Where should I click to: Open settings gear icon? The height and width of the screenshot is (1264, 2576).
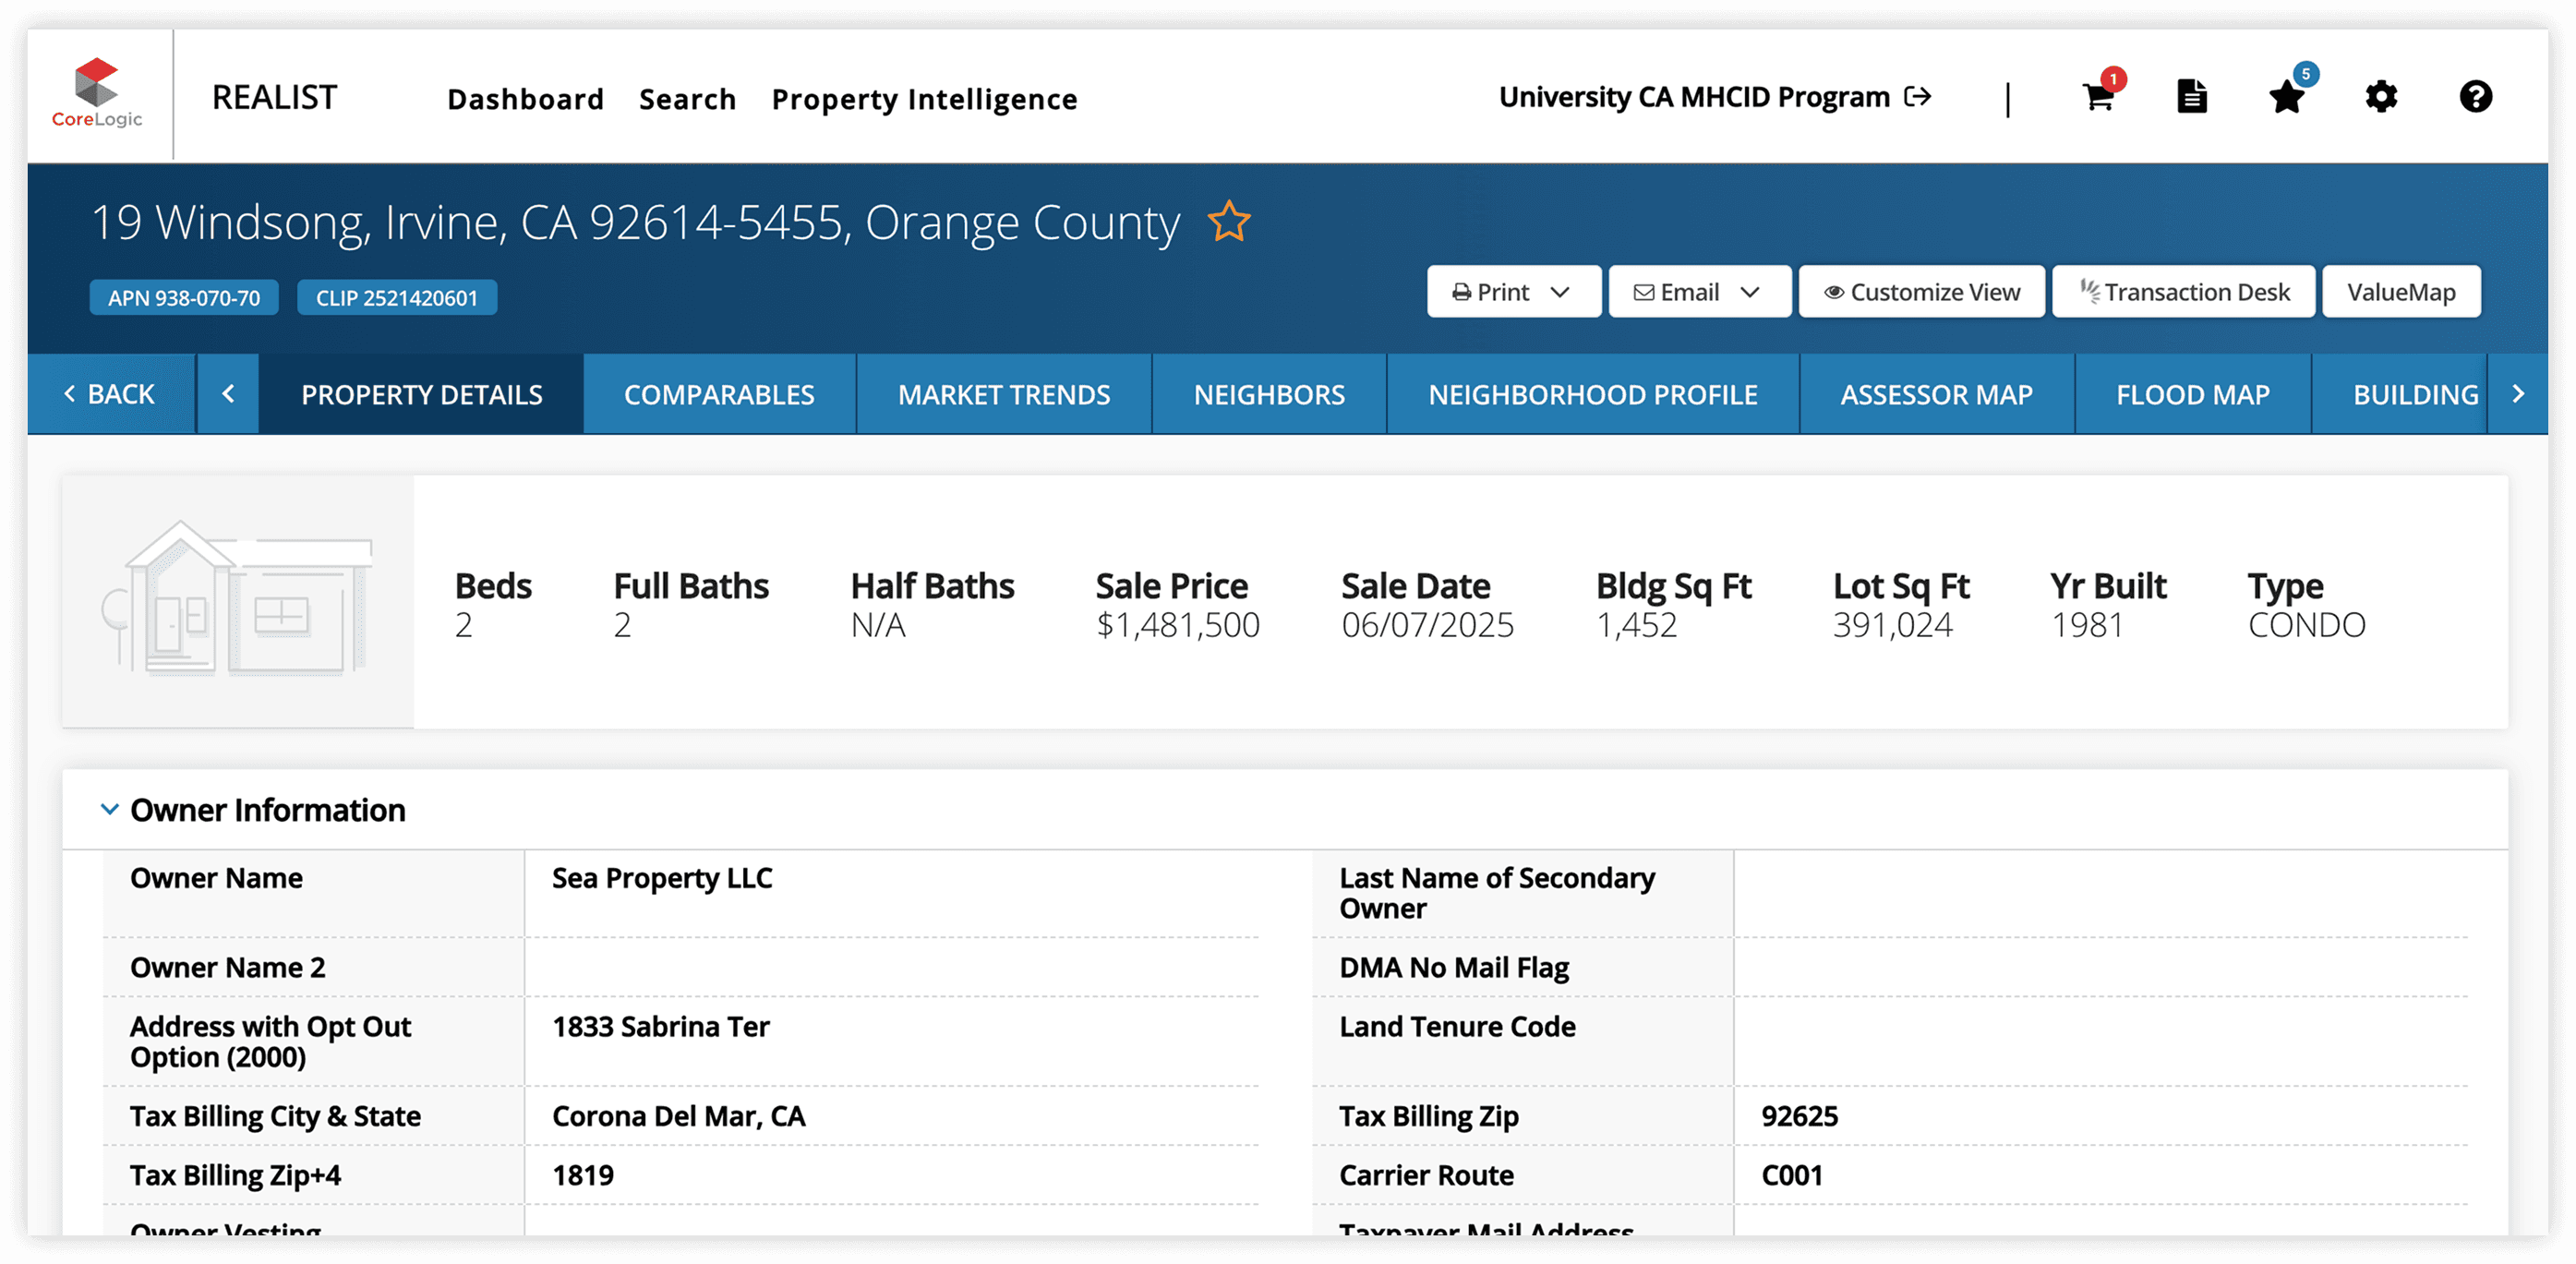coord(2381,97)
